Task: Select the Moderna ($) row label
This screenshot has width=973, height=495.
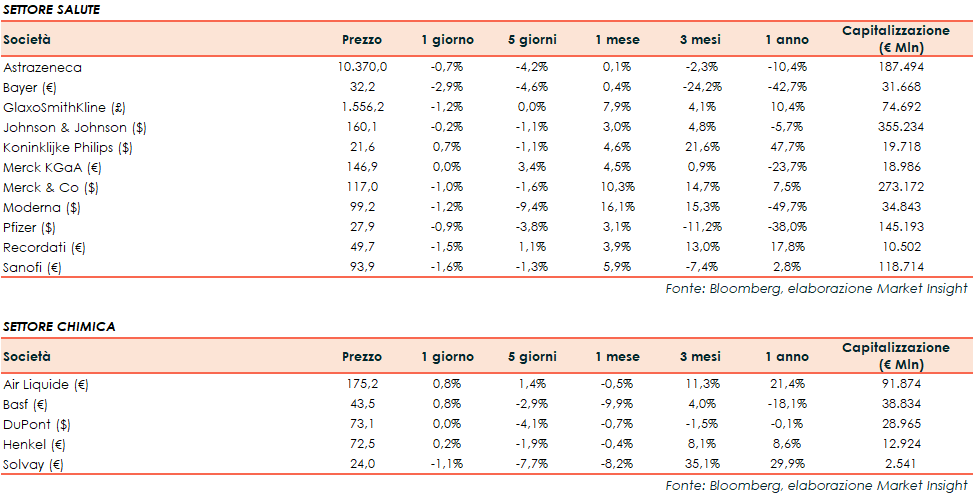Action: pos(42,207)
